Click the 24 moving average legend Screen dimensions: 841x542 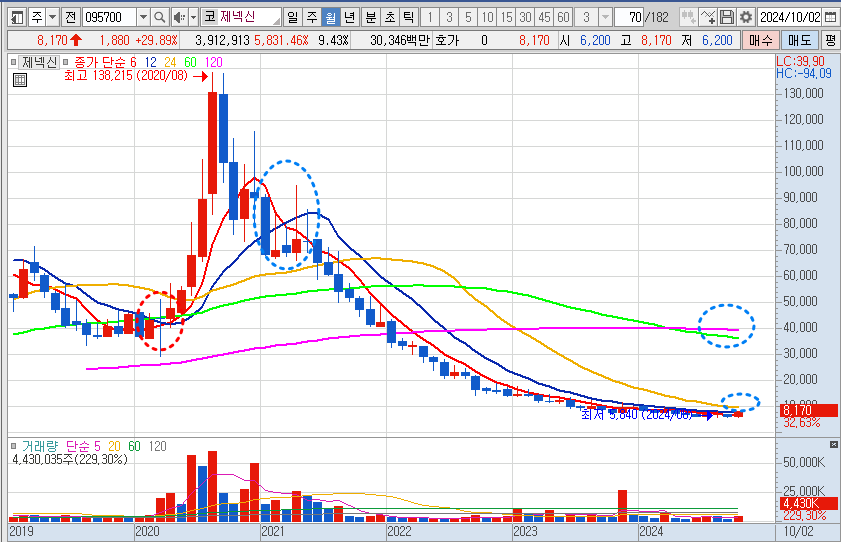170,62
